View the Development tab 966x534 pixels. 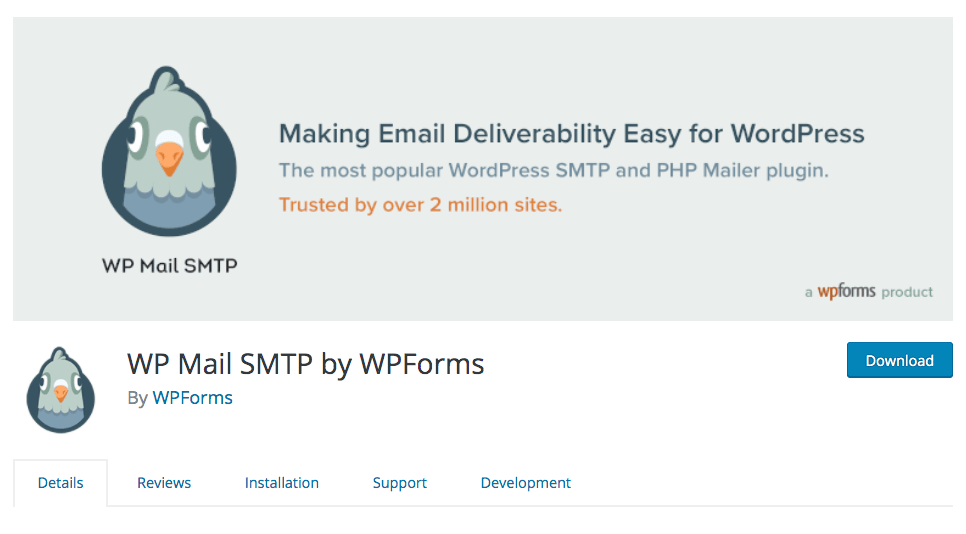pyautogui.click(x=526, y=483)
